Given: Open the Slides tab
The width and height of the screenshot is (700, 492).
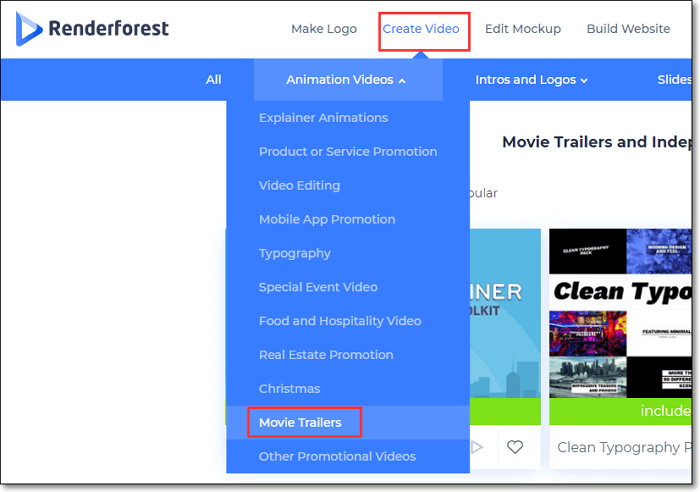Looking at the screenshot, I should [673, 80].
